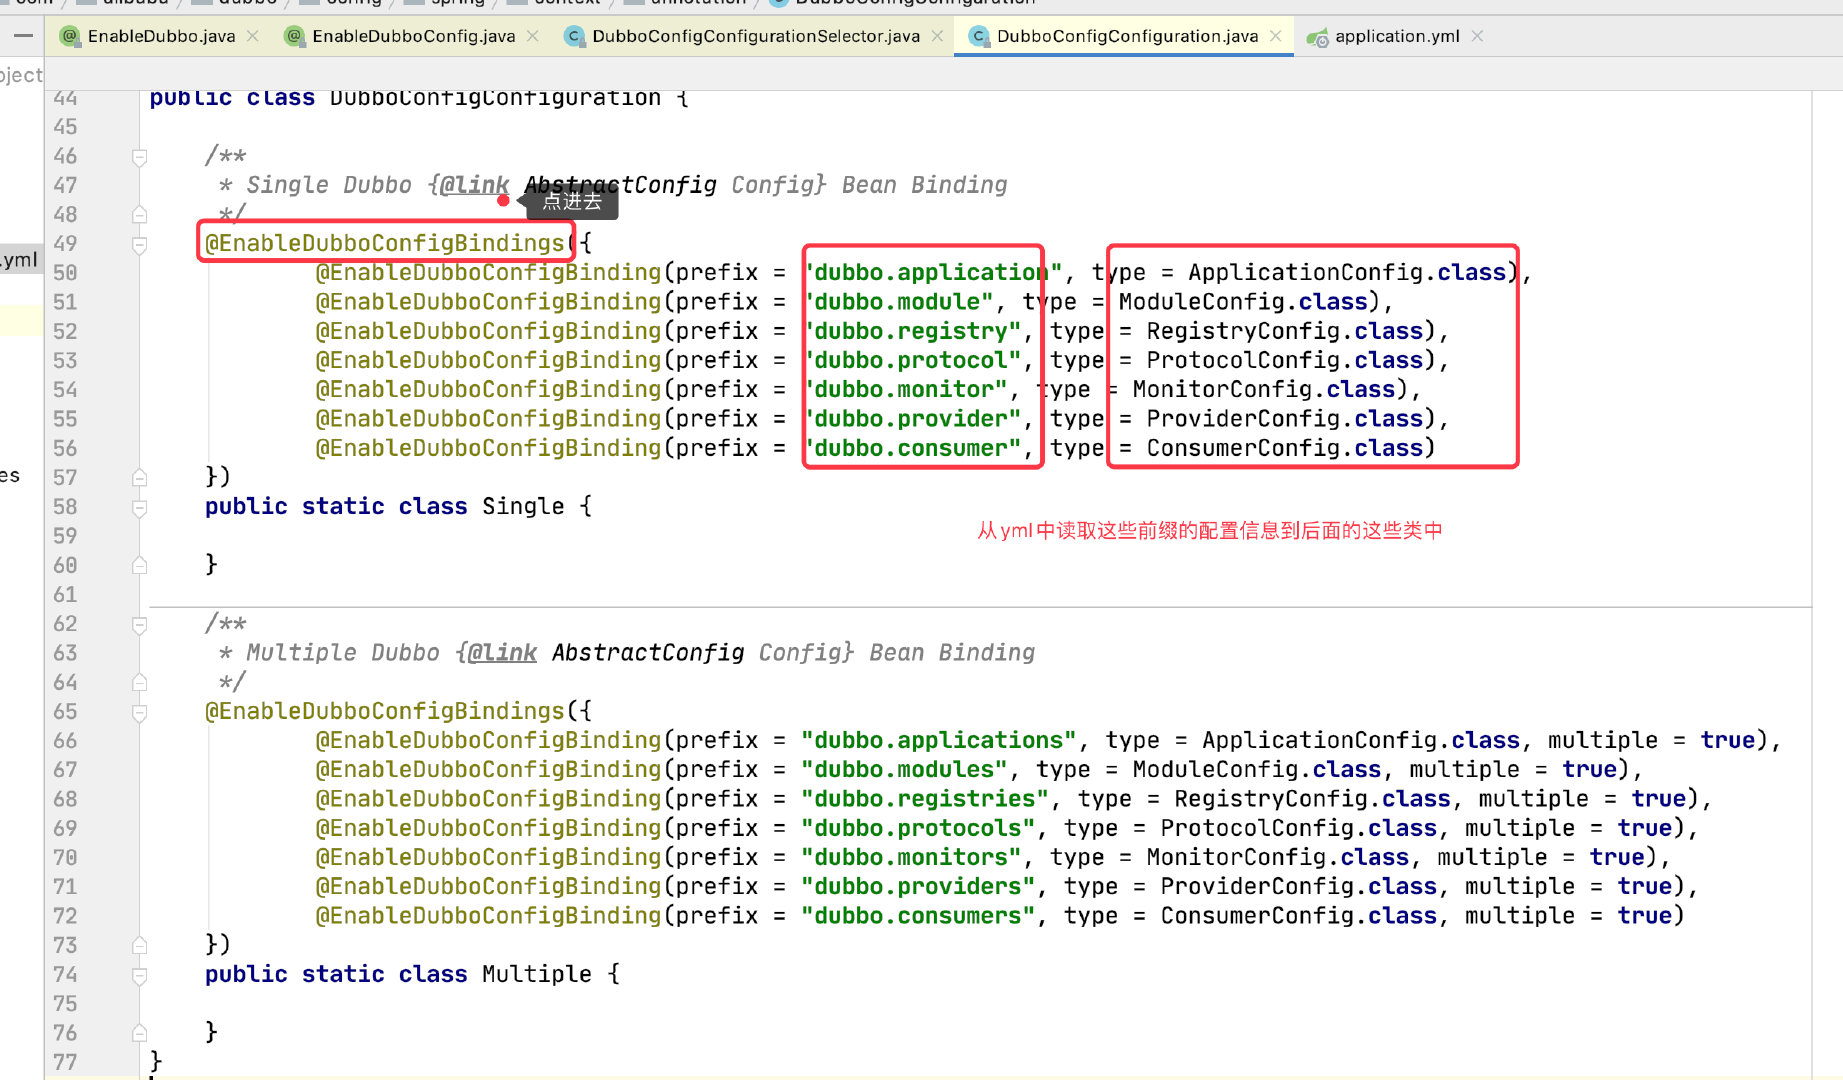Click the Spring config icon on the application.yml tab
The height and width of the screenshot is (1080, 1843).
coord(1318,37)
